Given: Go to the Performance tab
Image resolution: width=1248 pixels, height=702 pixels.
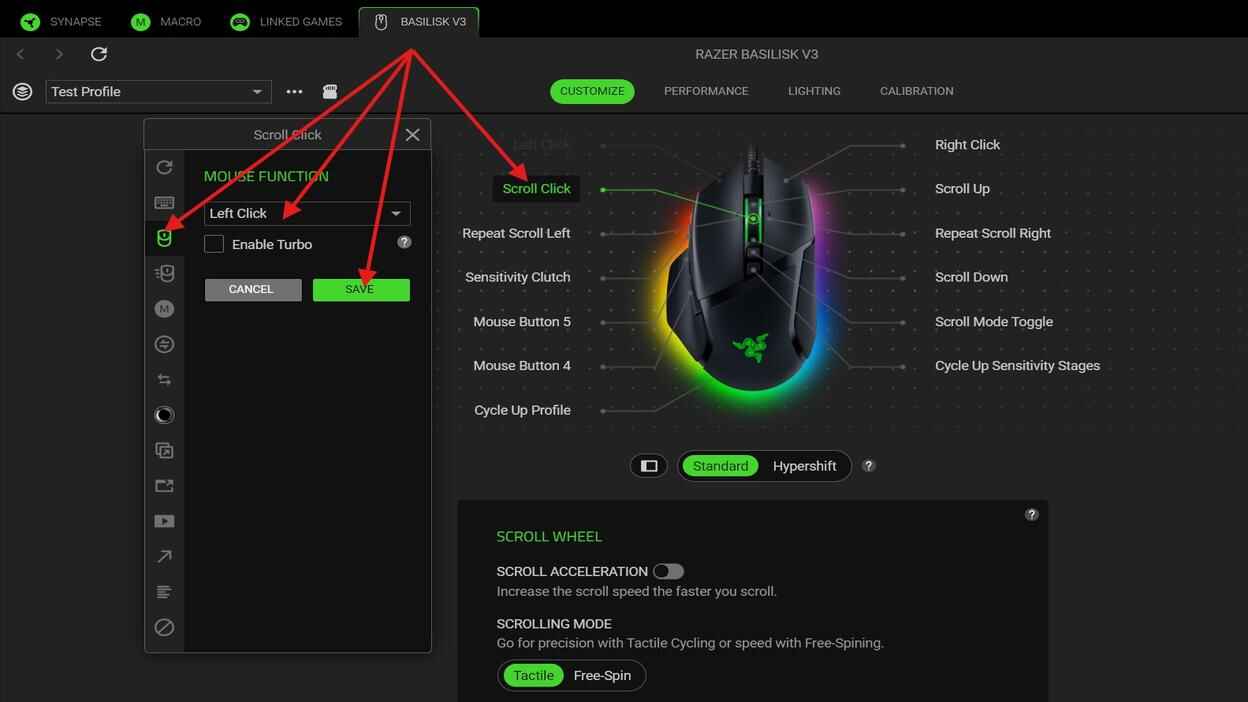Looking at the screenshot, I should (706, 91).
